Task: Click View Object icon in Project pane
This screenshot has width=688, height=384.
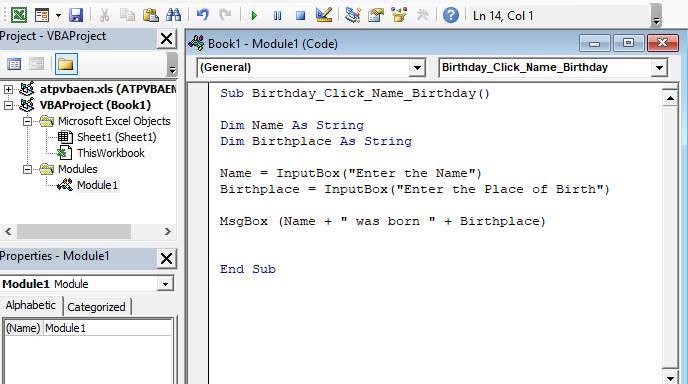Action: tap(36, 65)
